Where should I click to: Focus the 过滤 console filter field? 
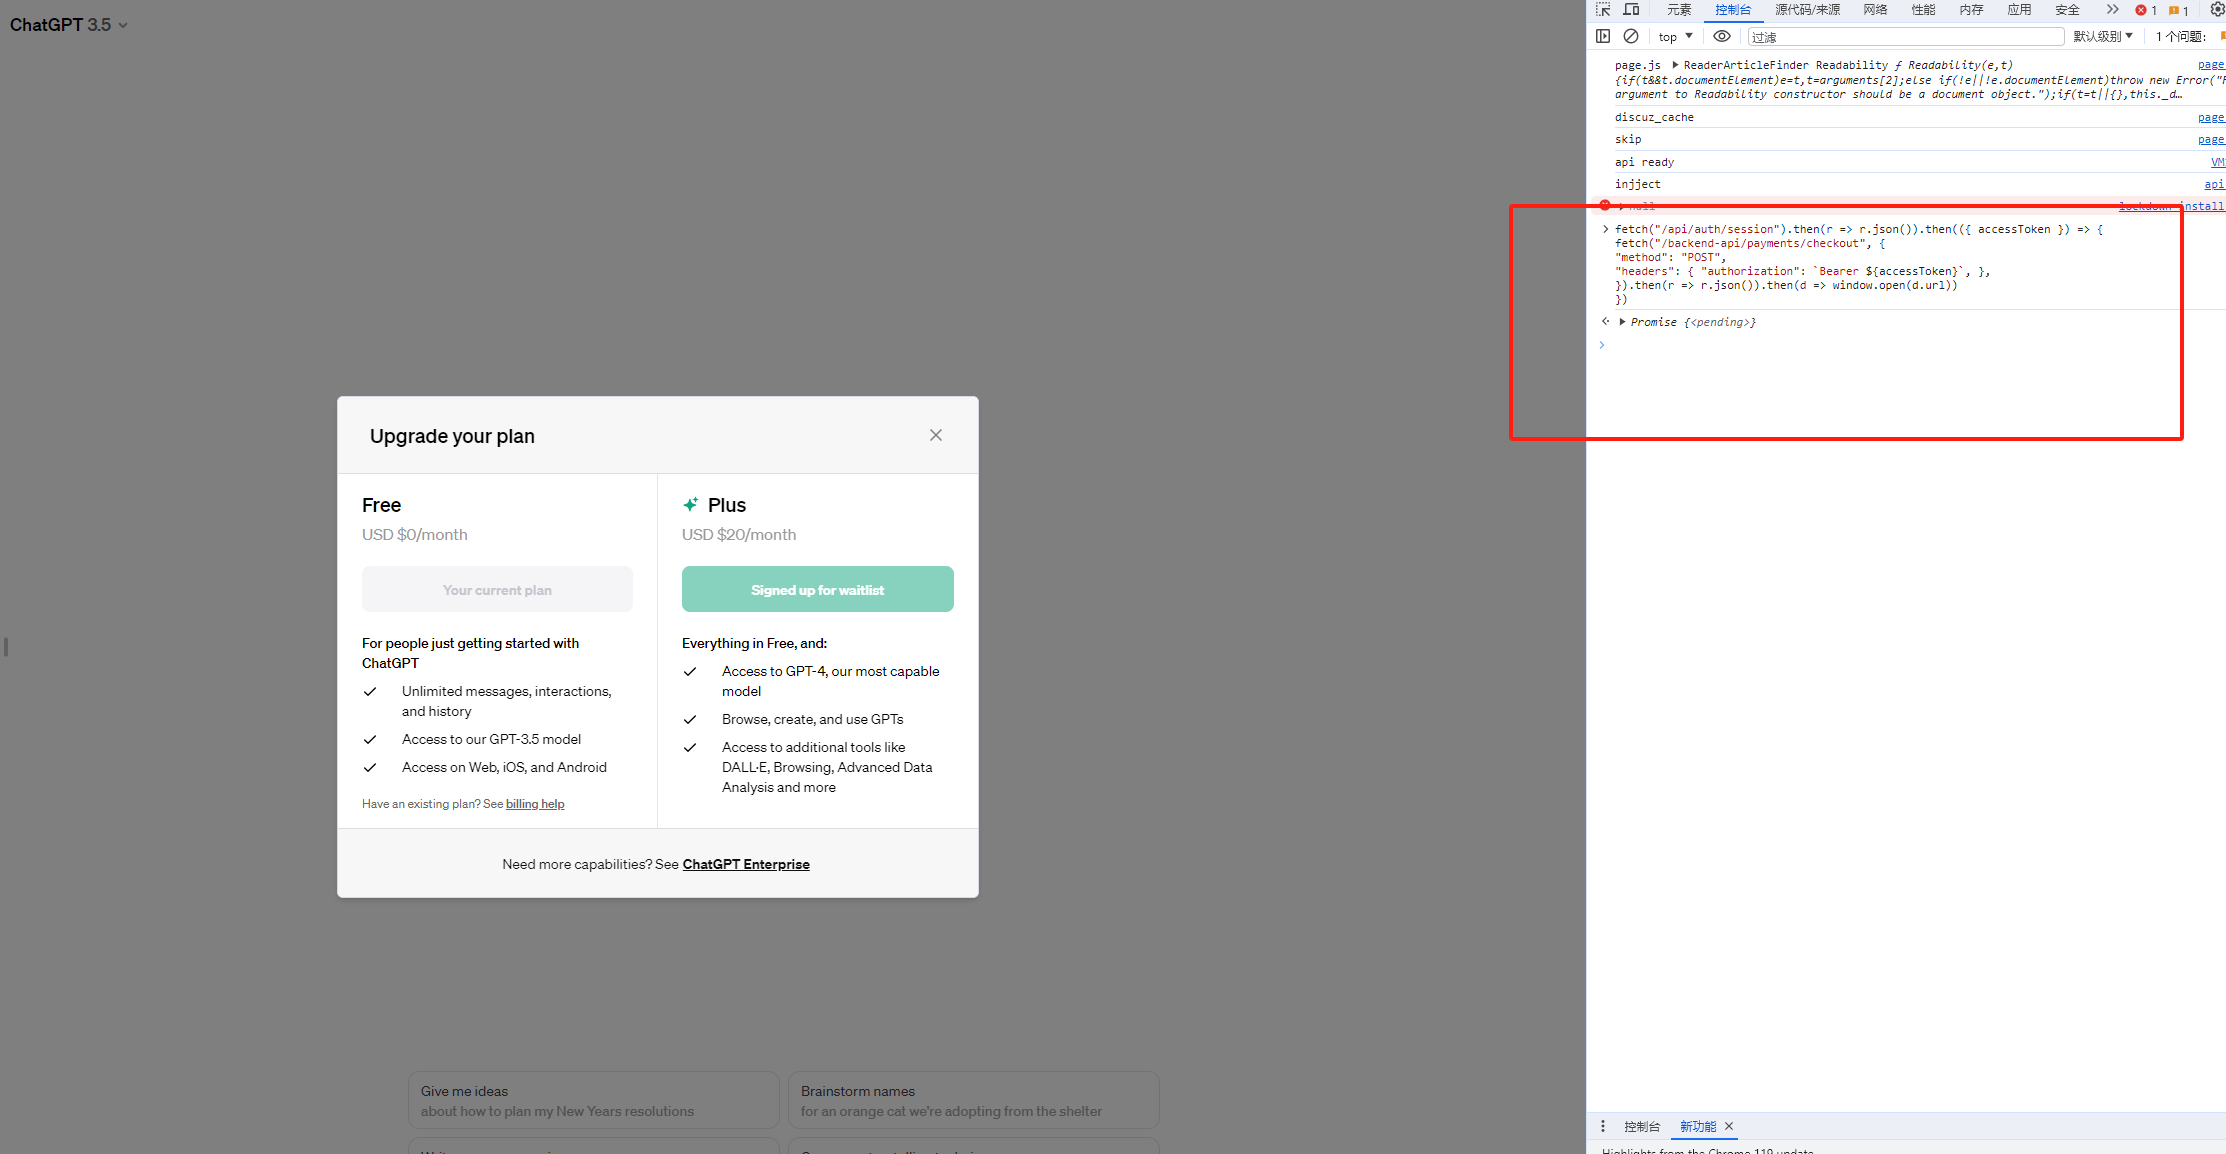(1905, 37)
